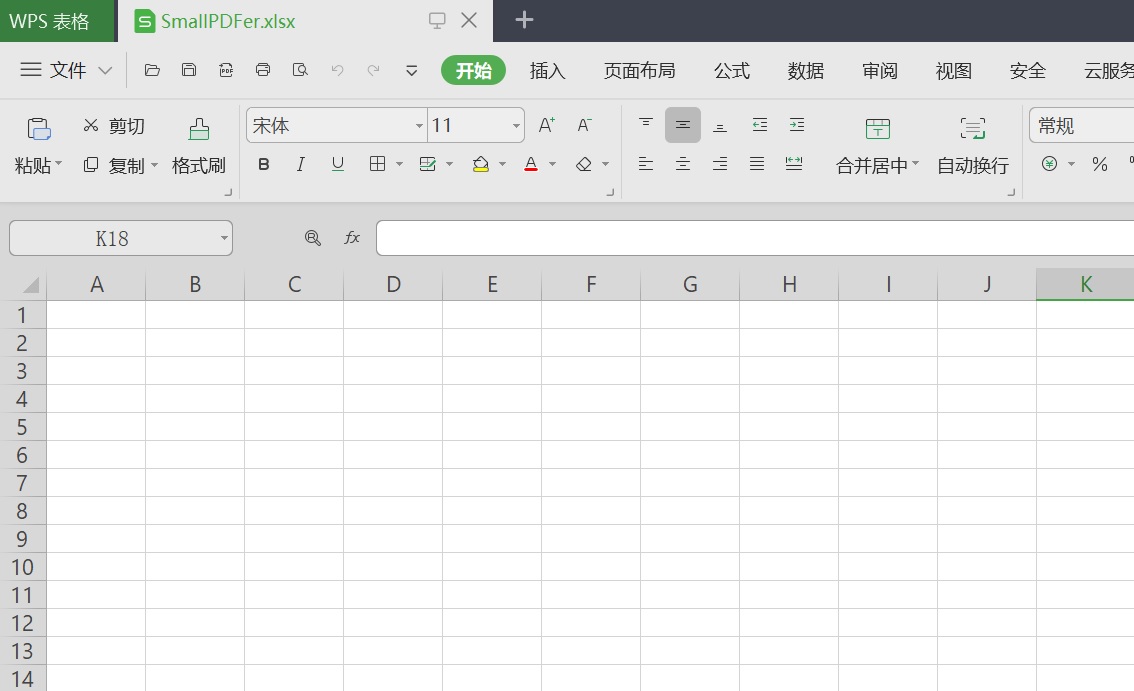The height and width of the screenshot is (691, 1134).
Task: Open print preview icon
Action: (x=299, y=70)
